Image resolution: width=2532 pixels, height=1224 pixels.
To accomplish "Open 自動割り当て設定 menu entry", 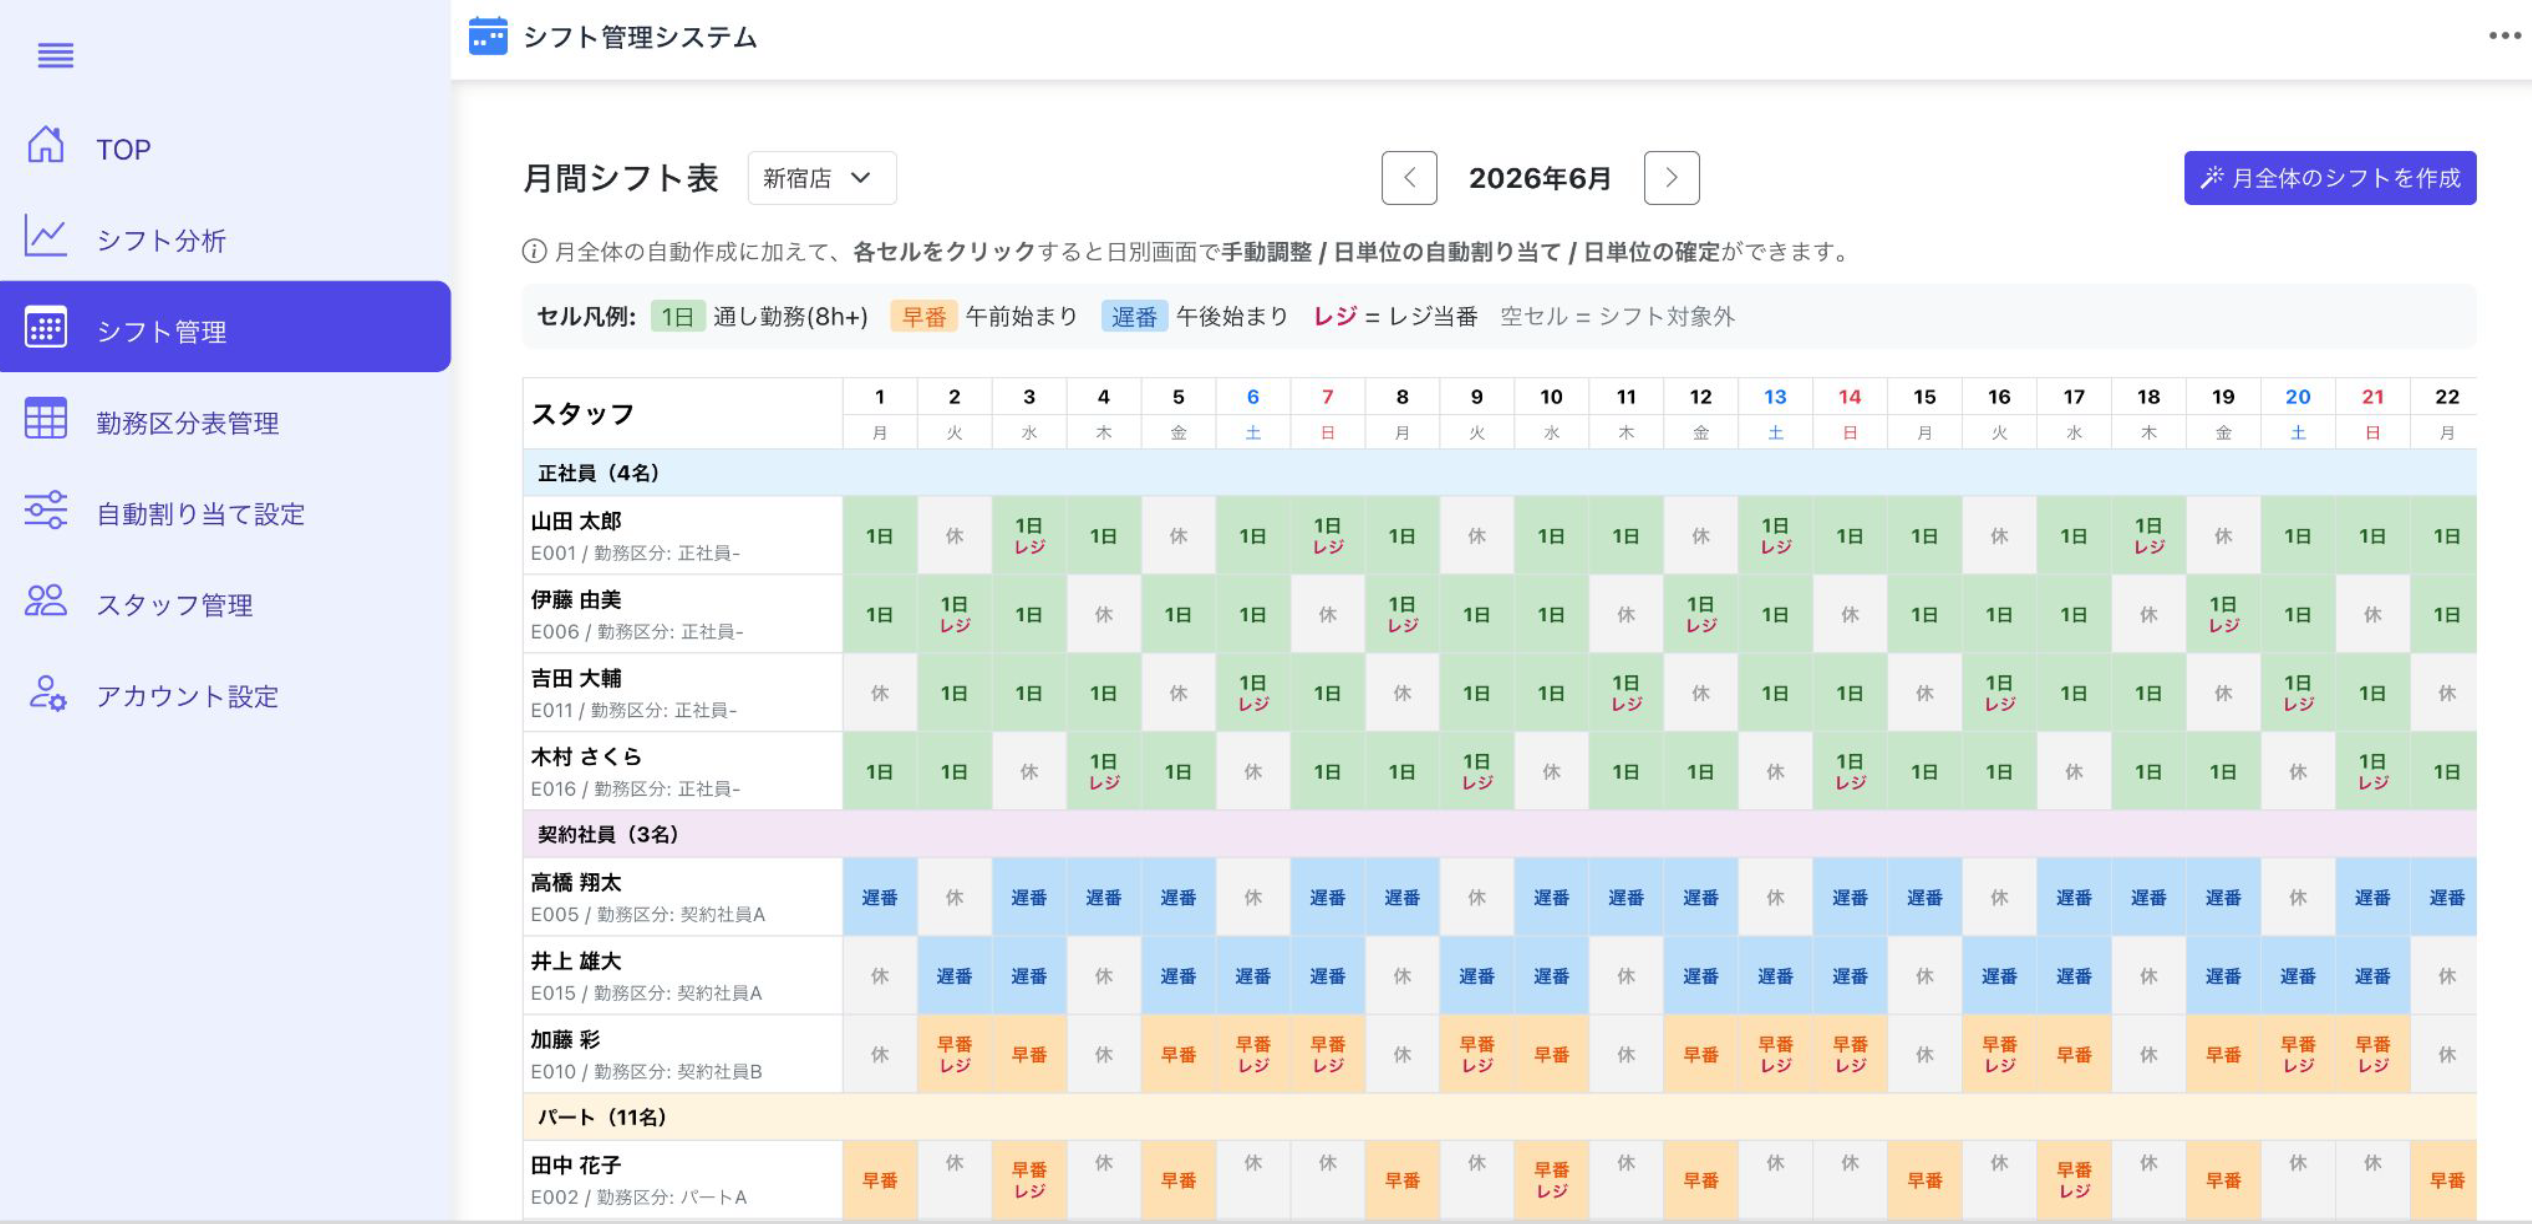I will 225,513.
